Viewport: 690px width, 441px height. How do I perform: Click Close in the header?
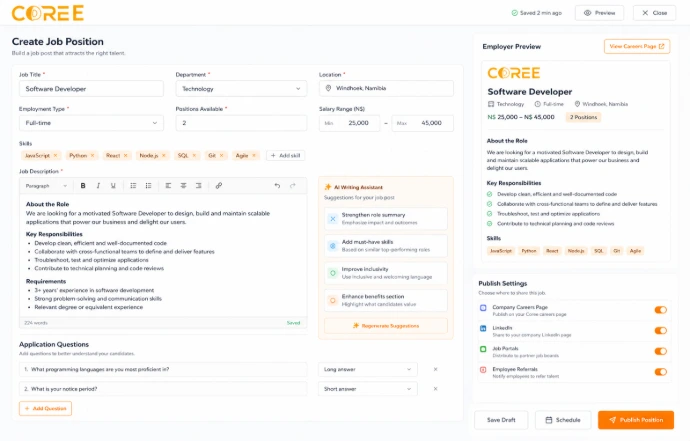point(654,13)
